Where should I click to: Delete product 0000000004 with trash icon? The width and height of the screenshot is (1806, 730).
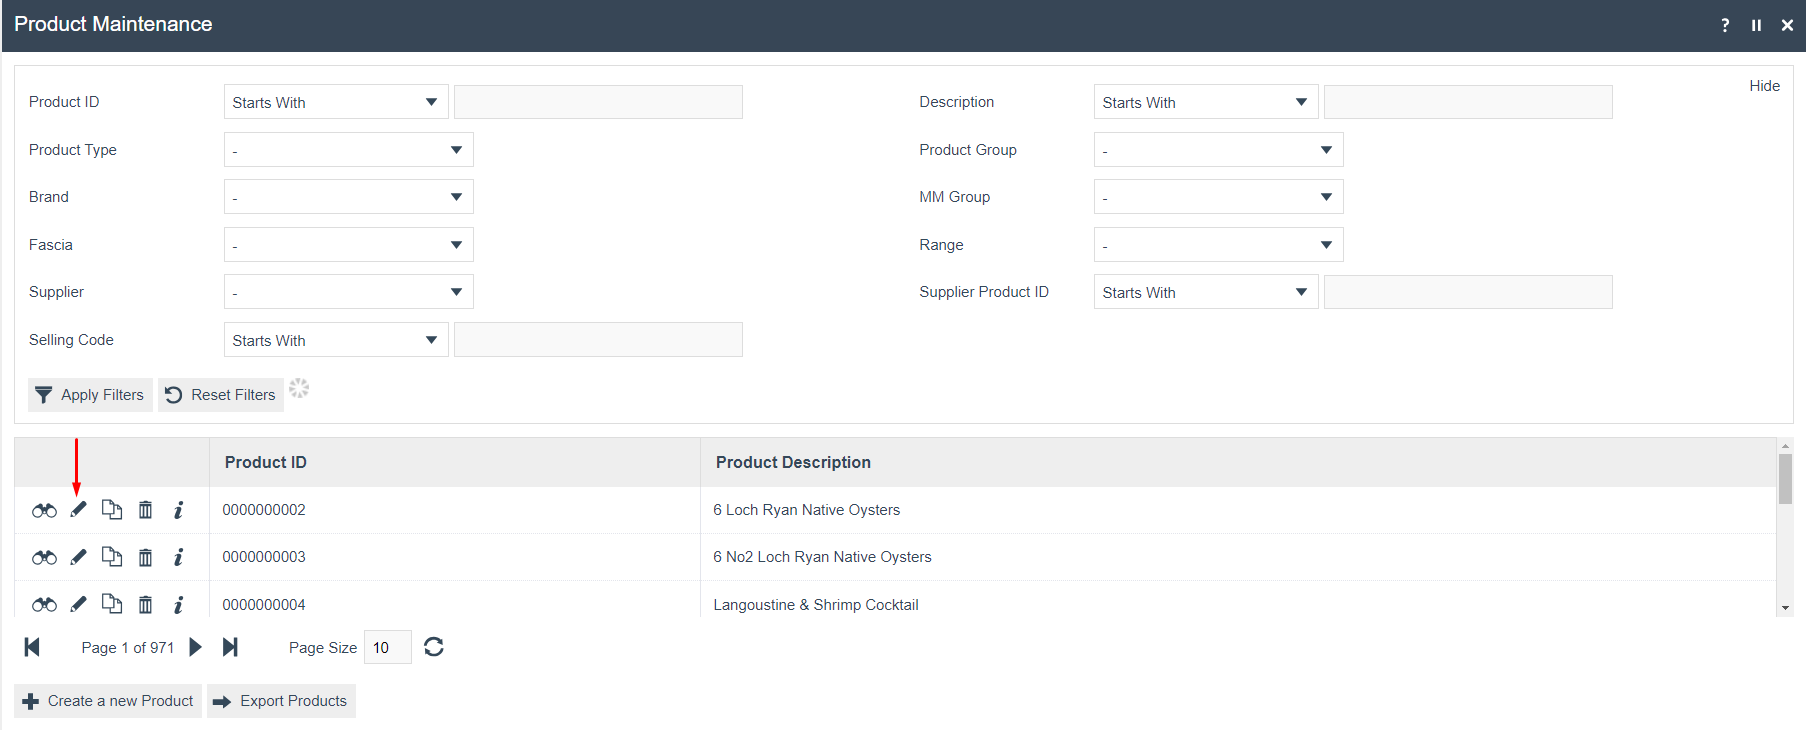(x=145, y=604)
